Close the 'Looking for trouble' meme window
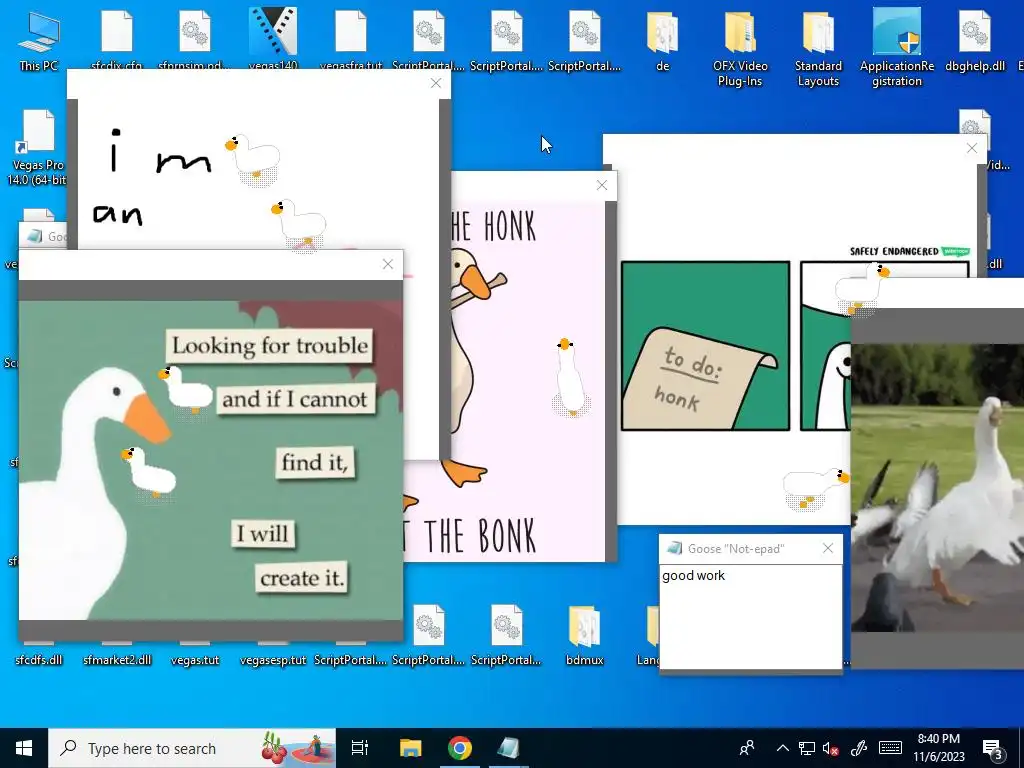This screenshot has height=768, width=1024. point(387,264)
